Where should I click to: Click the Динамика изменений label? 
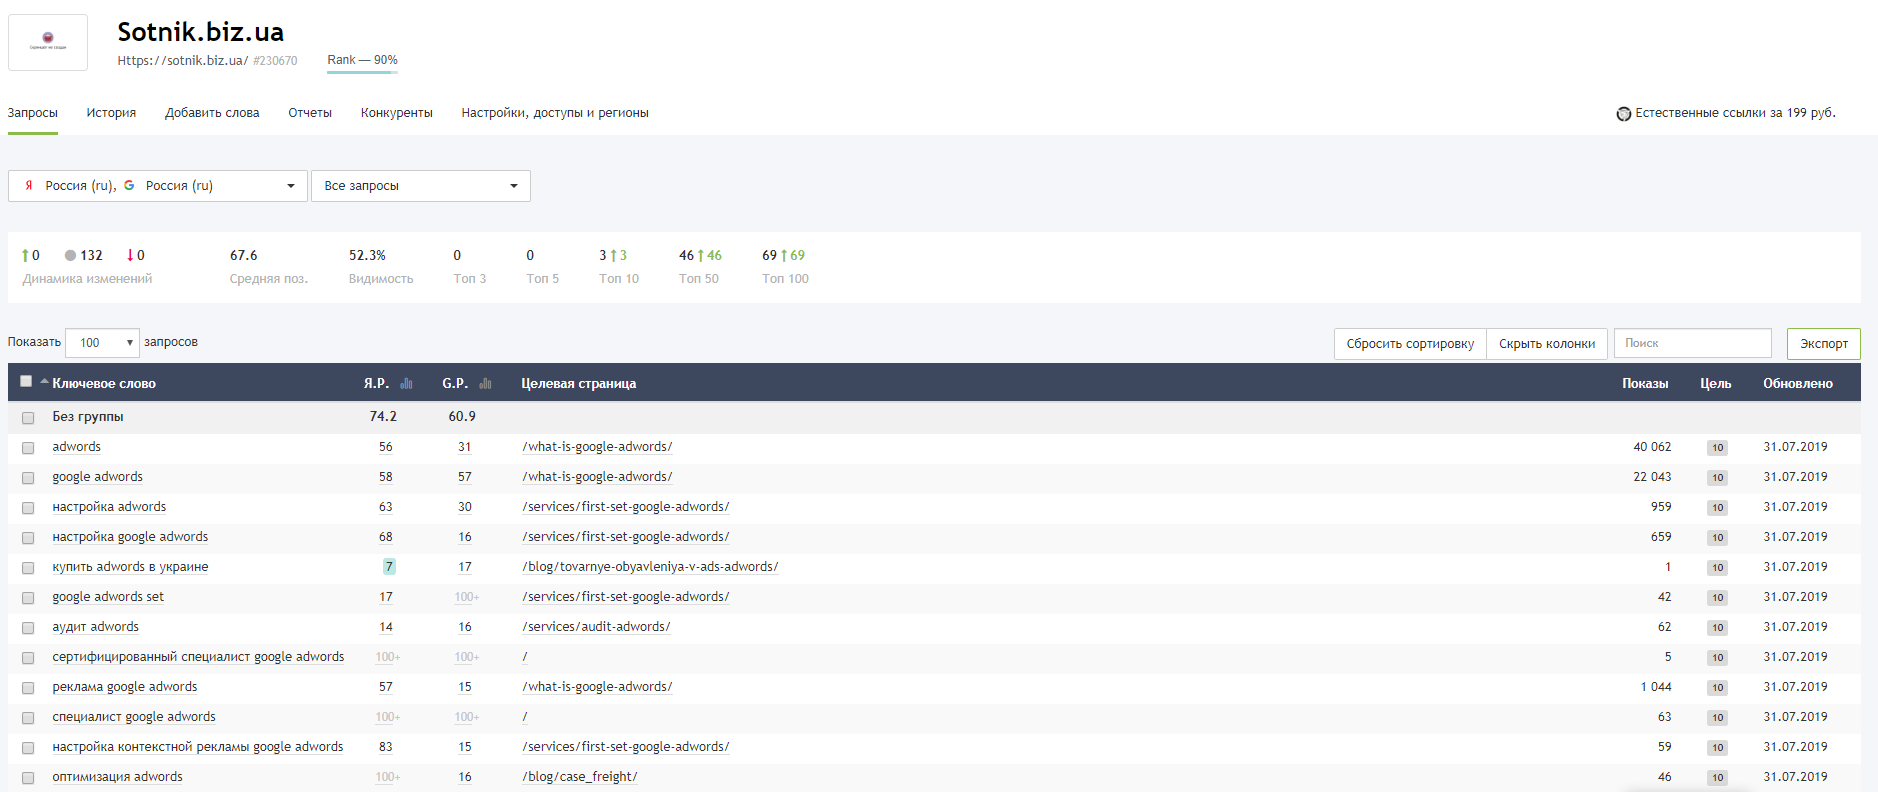click(x=87, y=279)
